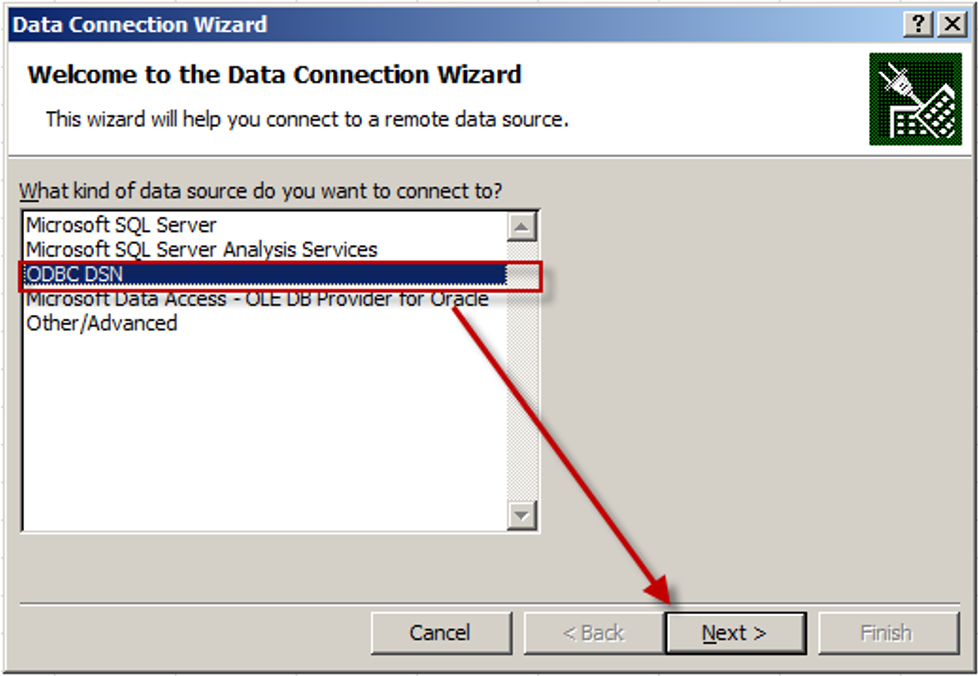Viewport: 978px width, 676px height.
Task: Click the disabled Finish button
Action: (886, 633)
